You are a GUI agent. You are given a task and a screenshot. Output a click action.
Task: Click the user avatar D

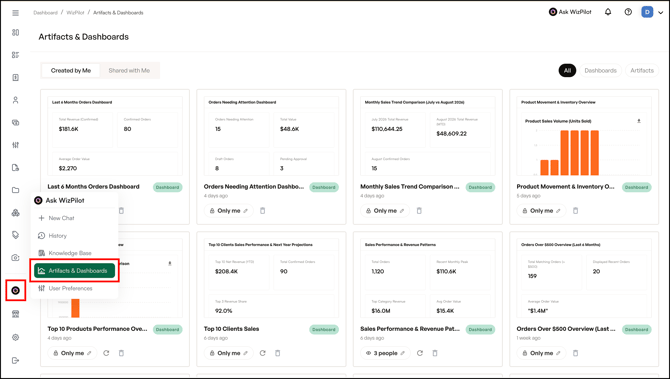tap(647, 12)
